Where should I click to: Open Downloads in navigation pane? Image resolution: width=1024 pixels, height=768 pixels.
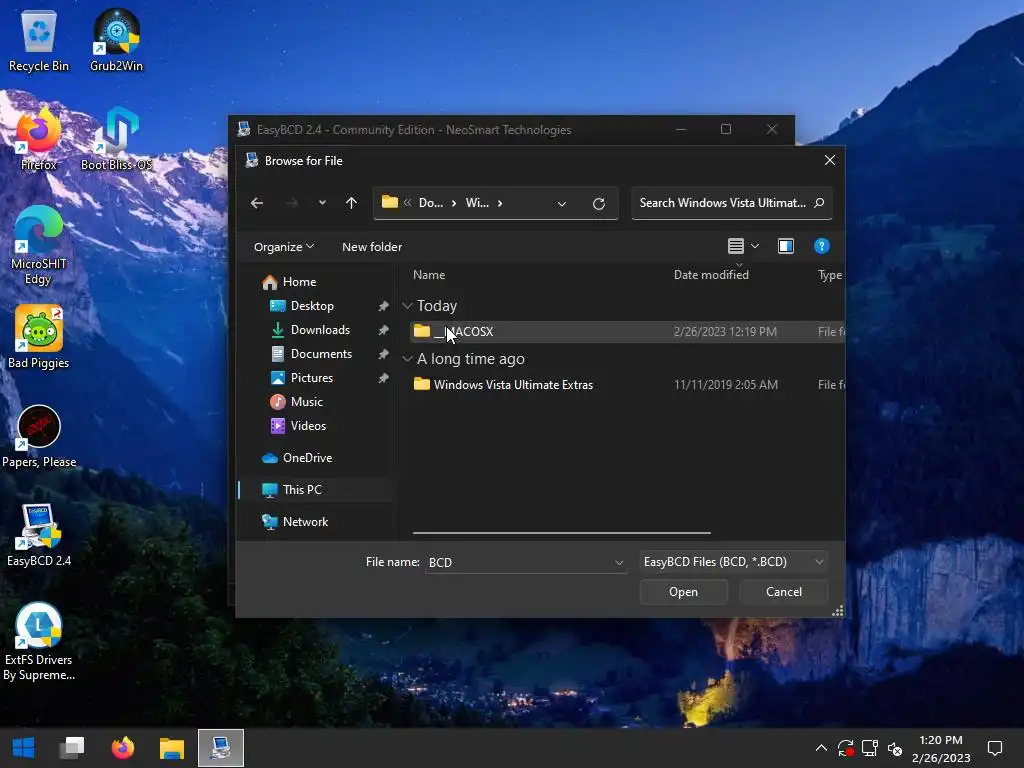click(320, 330)
